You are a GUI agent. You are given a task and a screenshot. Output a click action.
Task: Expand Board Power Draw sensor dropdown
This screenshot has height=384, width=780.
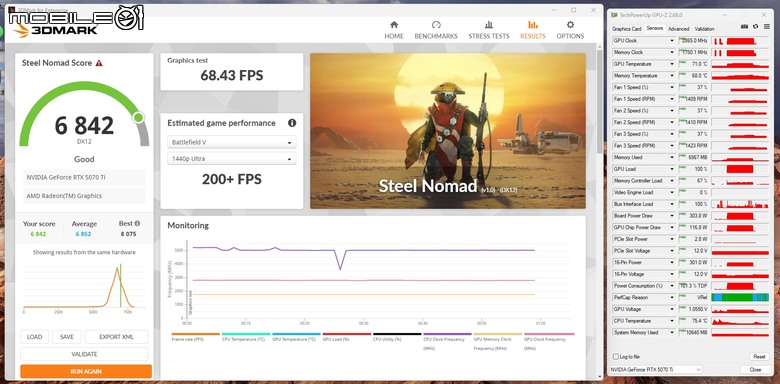672,216
